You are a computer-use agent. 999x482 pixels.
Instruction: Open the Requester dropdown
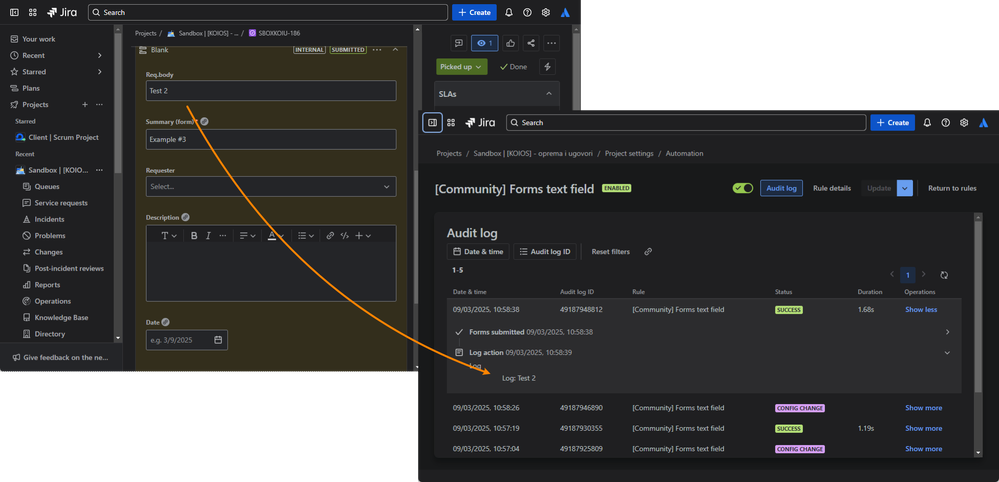pyautogui.click(x=270, y=187)
